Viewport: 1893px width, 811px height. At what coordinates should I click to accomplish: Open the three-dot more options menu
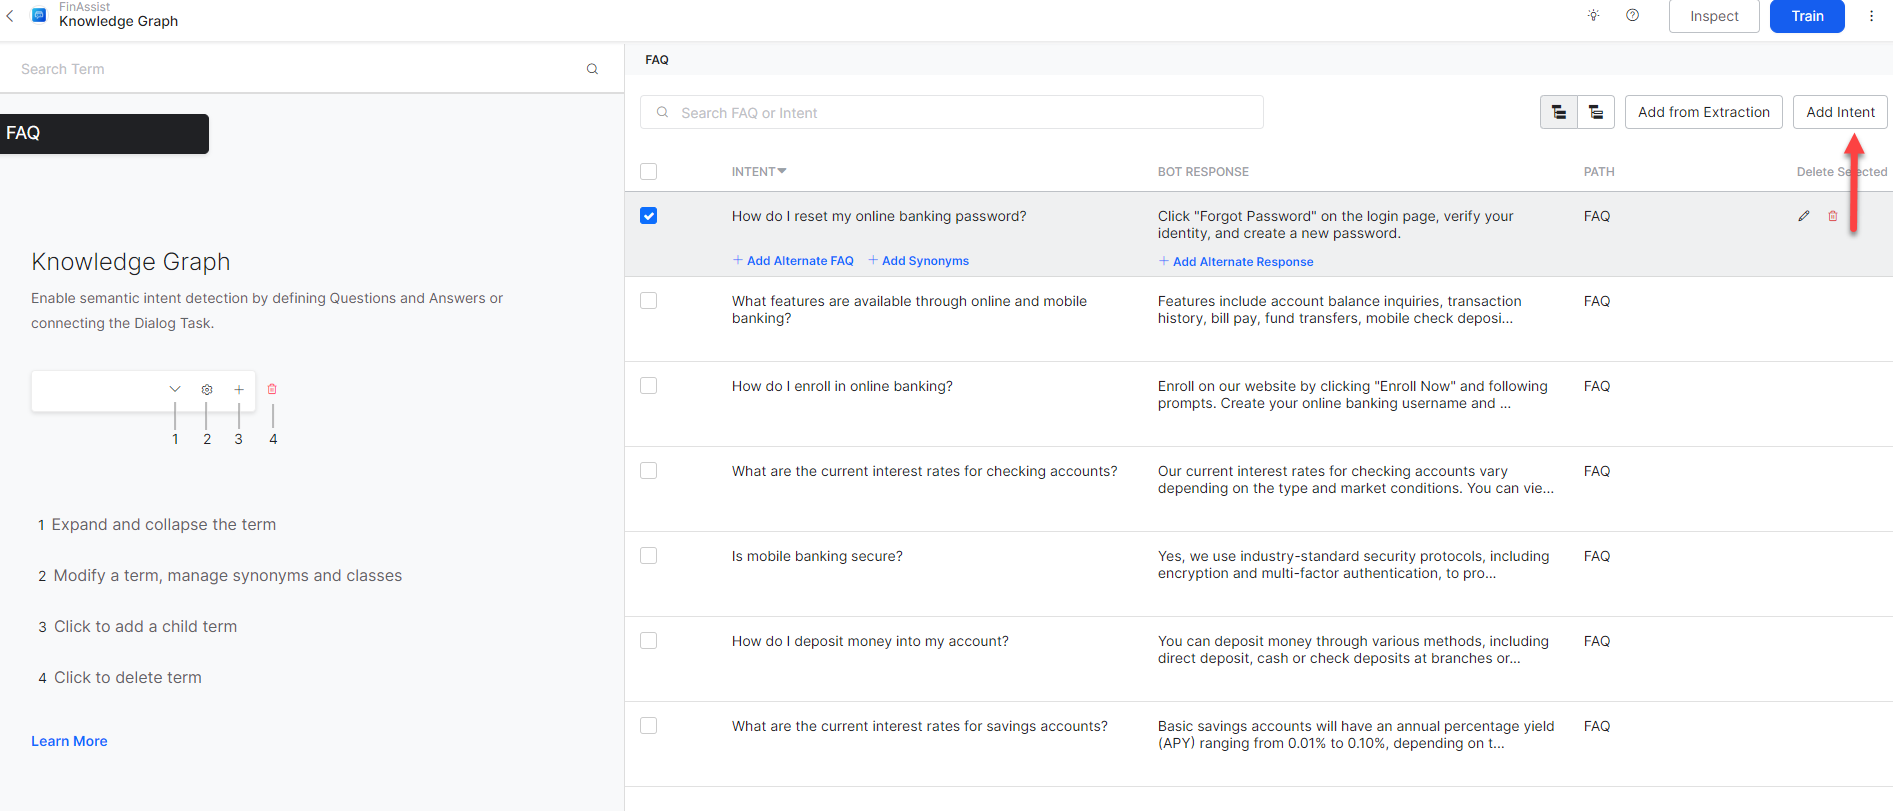[1871, 16]
